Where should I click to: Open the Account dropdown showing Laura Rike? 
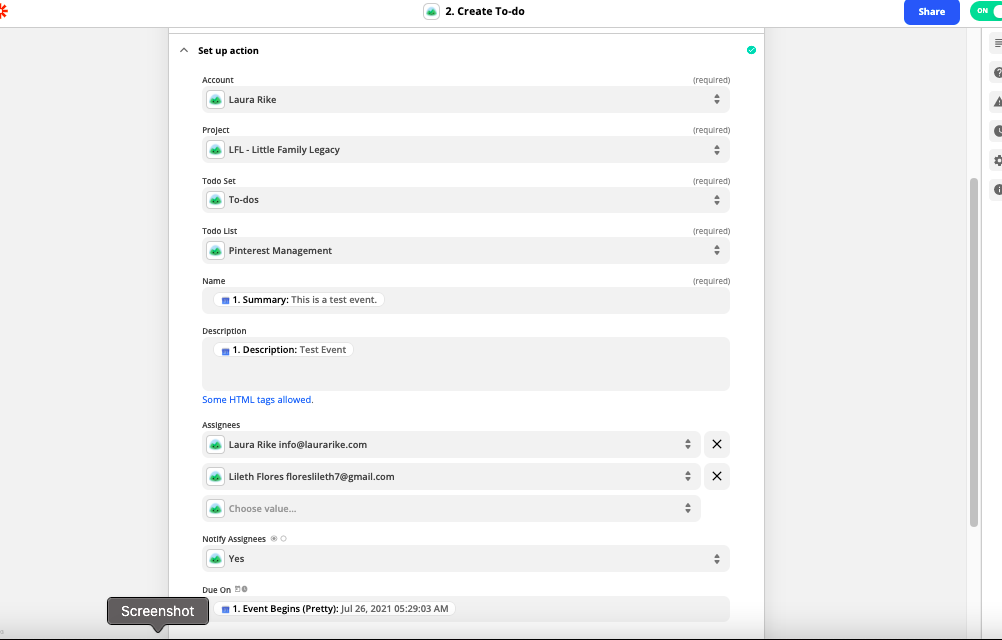tap(466, 100)
